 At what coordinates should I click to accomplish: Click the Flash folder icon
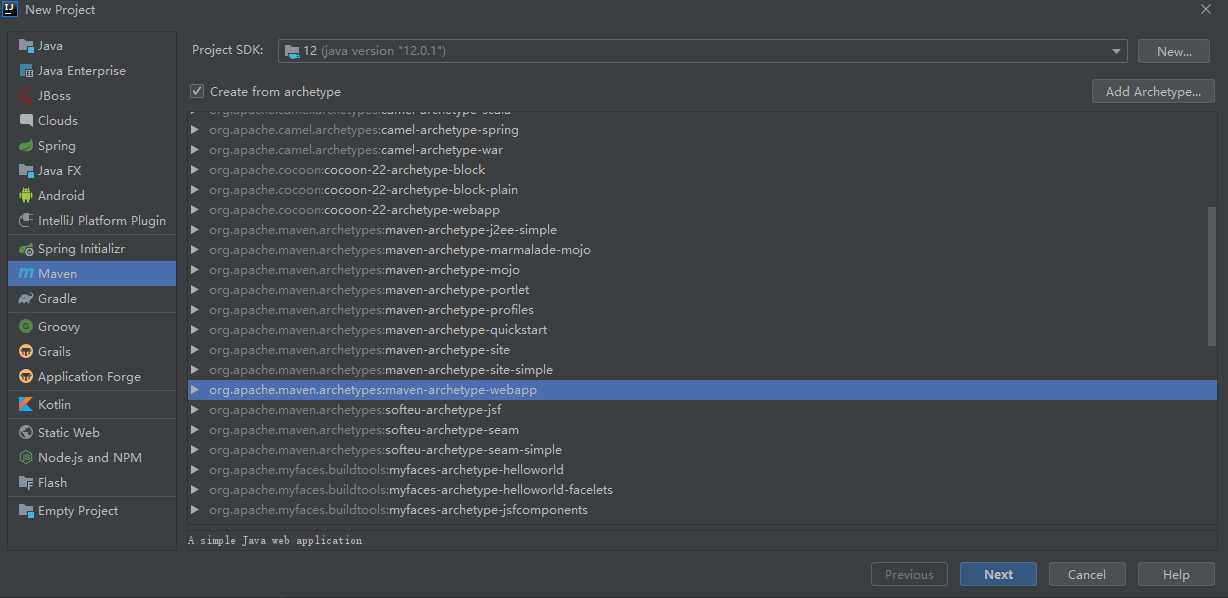click(x=26, y=483)
